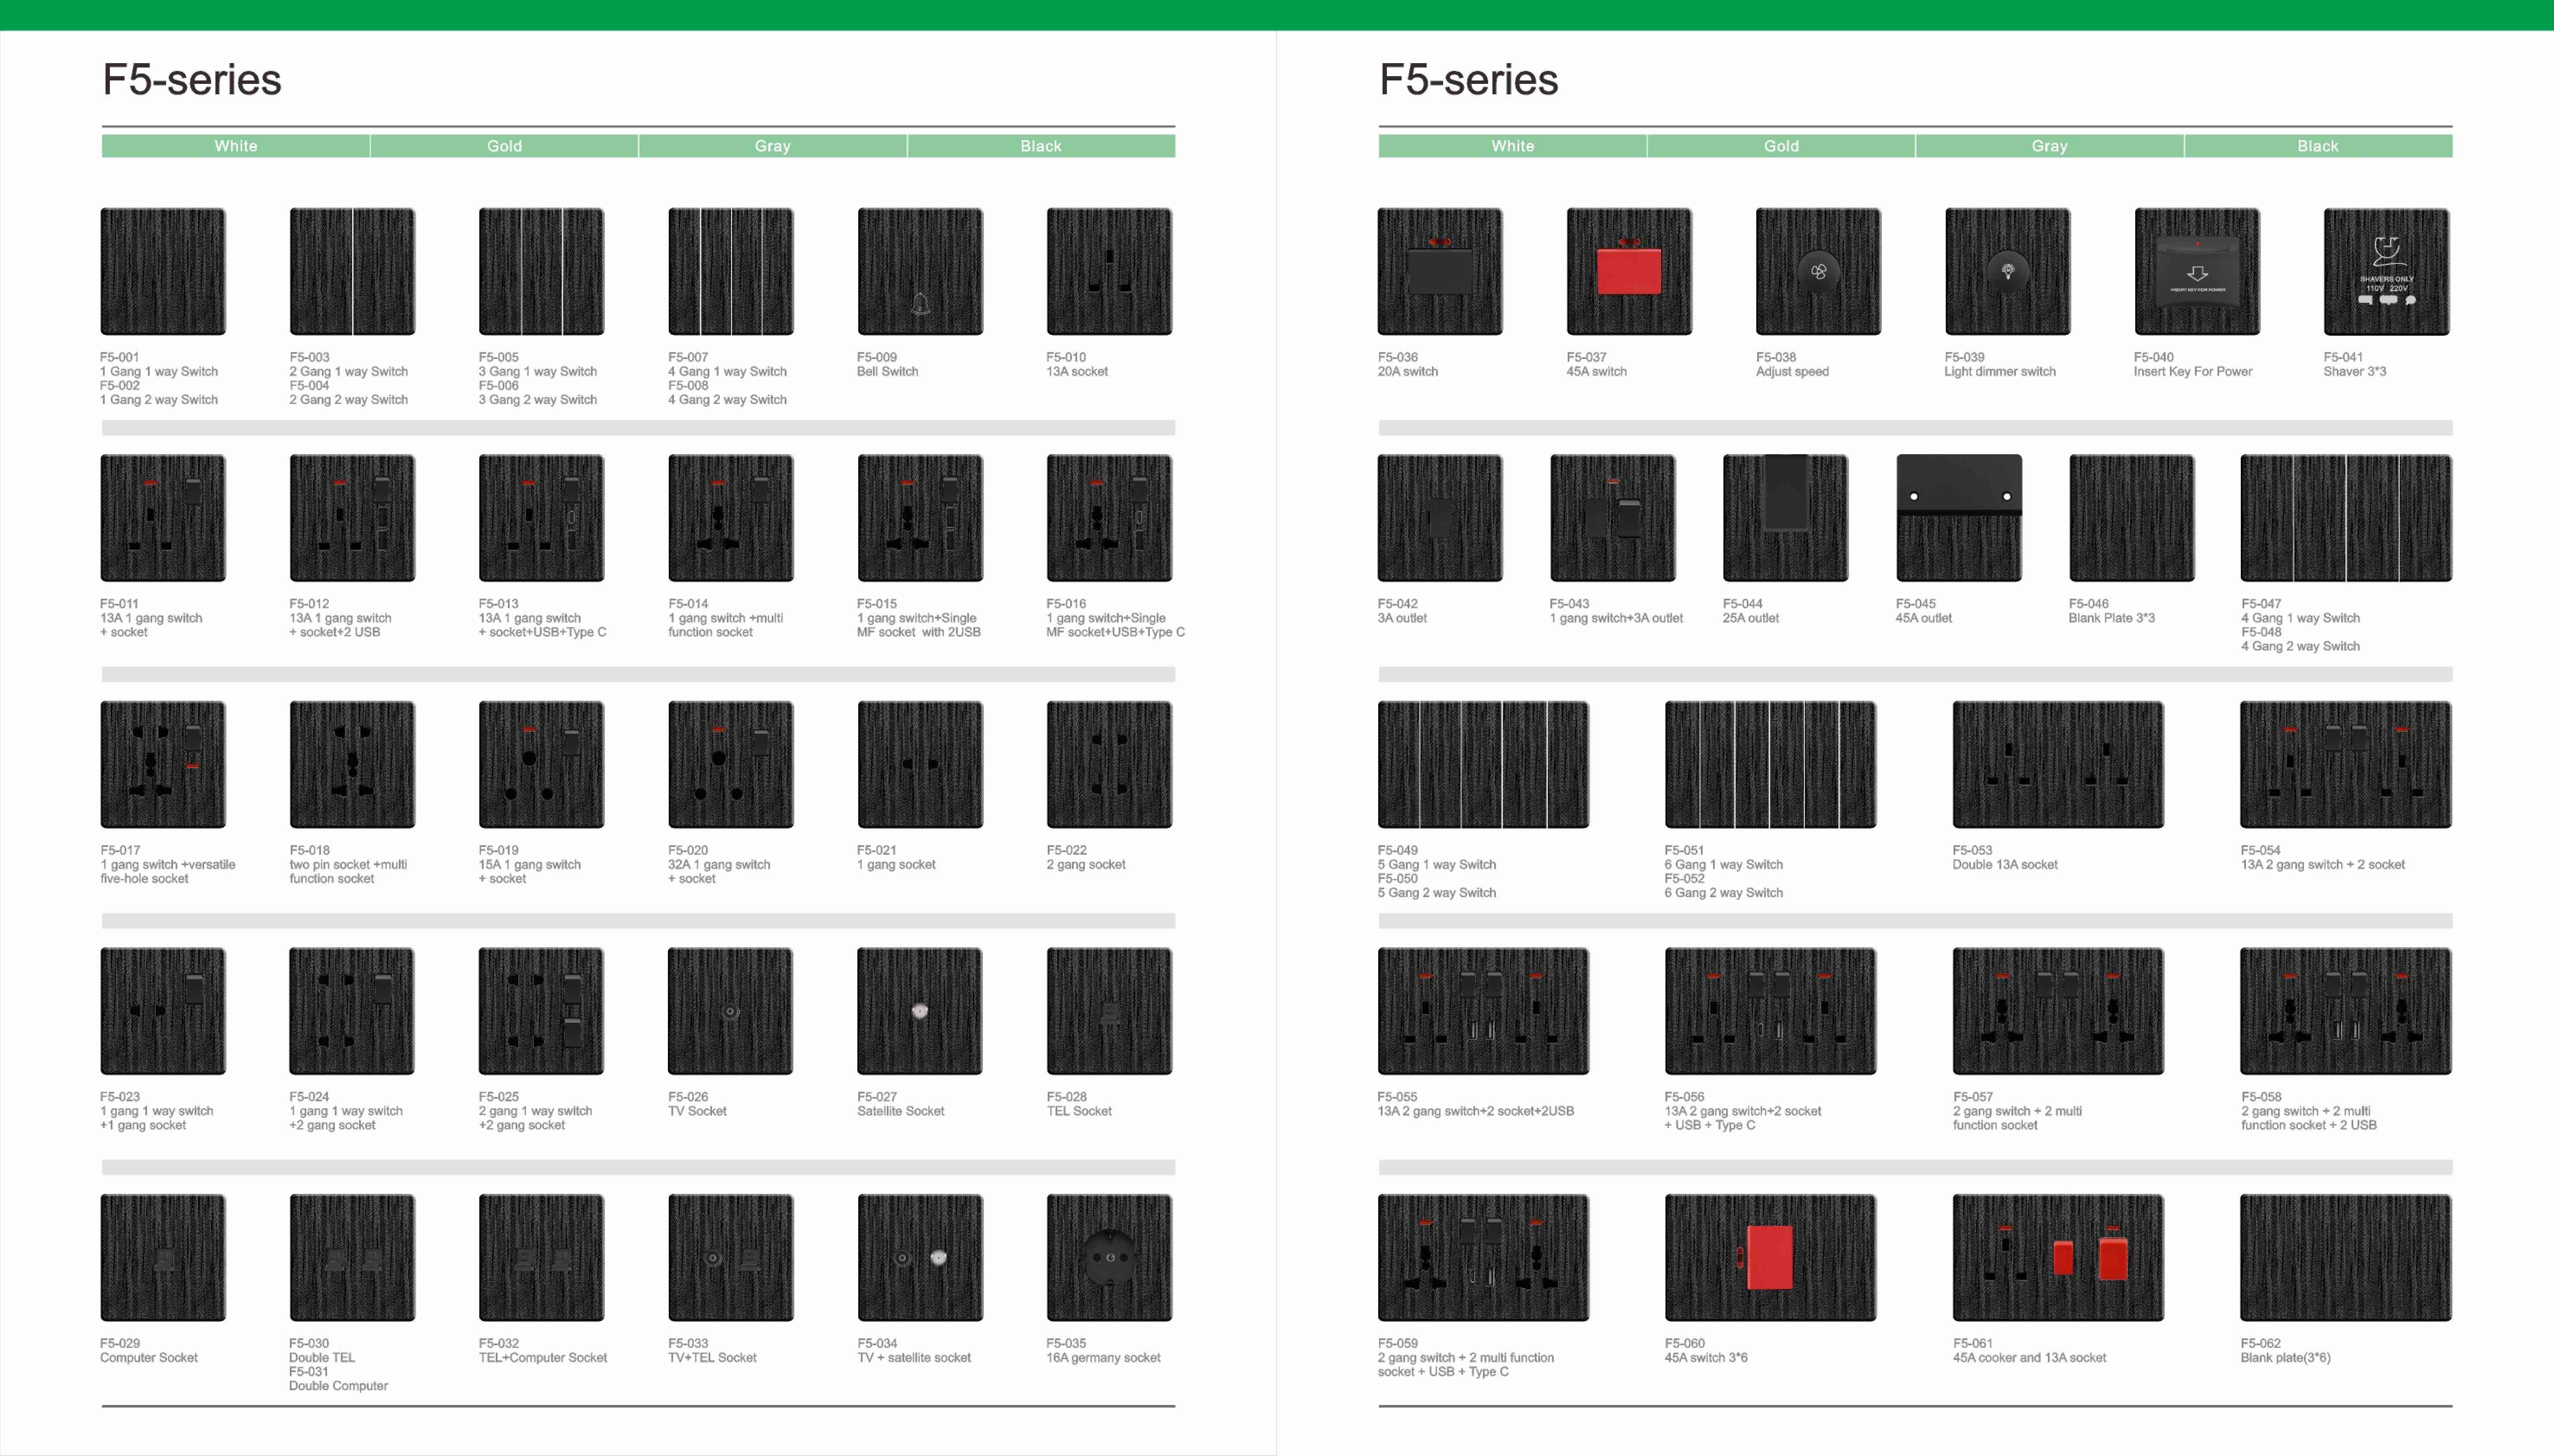Select the F5-005 three gang switch image
Image resolution: width=2554 pixels, height=1456 pixels.
tap(541, 271)
